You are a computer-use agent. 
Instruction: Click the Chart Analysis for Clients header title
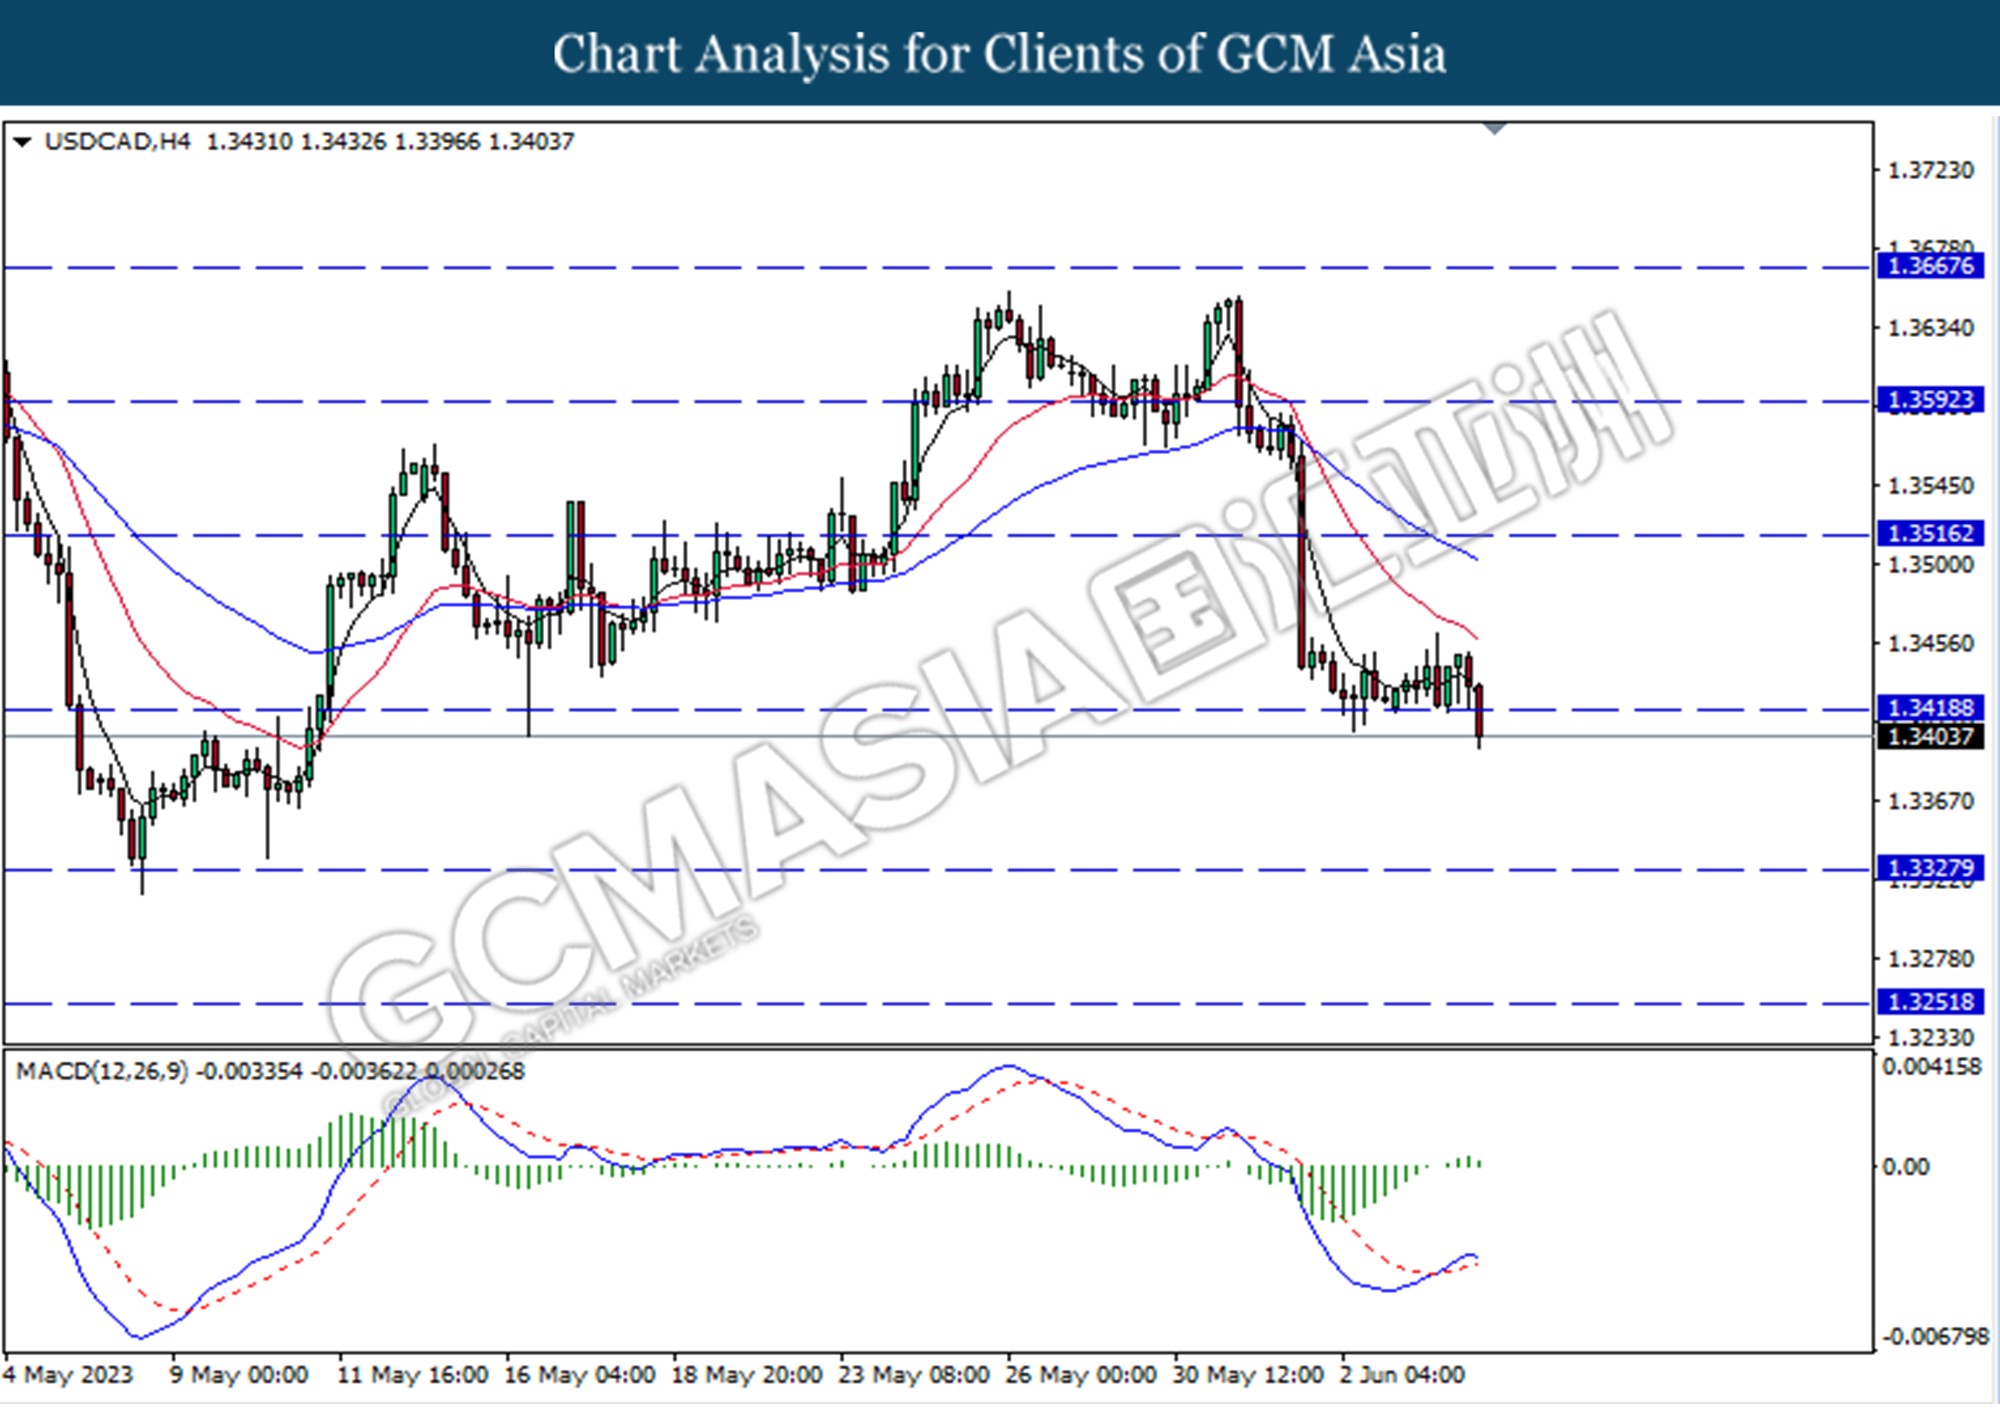point(1000,54)
